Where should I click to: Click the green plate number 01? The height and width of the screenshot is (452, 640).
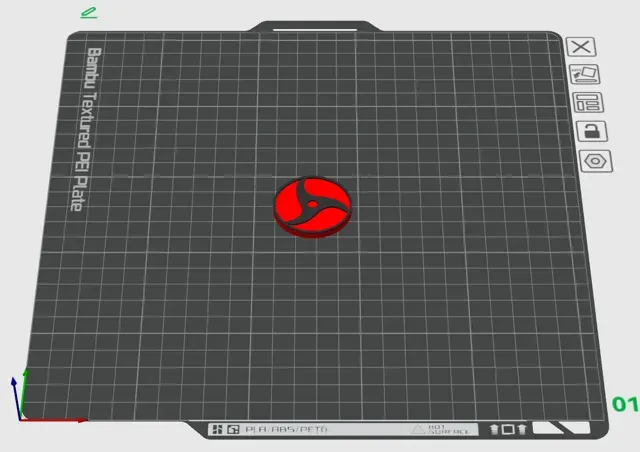(625, 404)
